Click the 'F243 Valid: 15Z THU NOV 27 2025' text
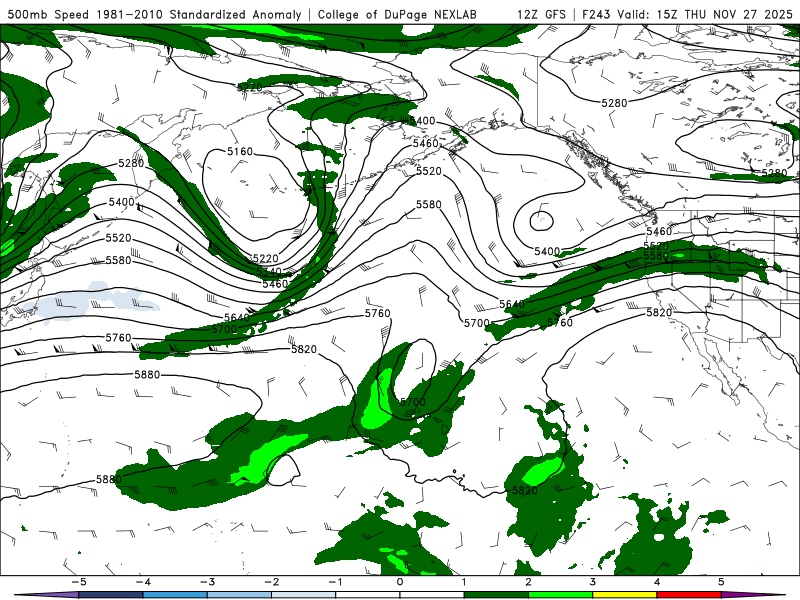This screenshot has height=600, width=800. [x=687, y=14]
